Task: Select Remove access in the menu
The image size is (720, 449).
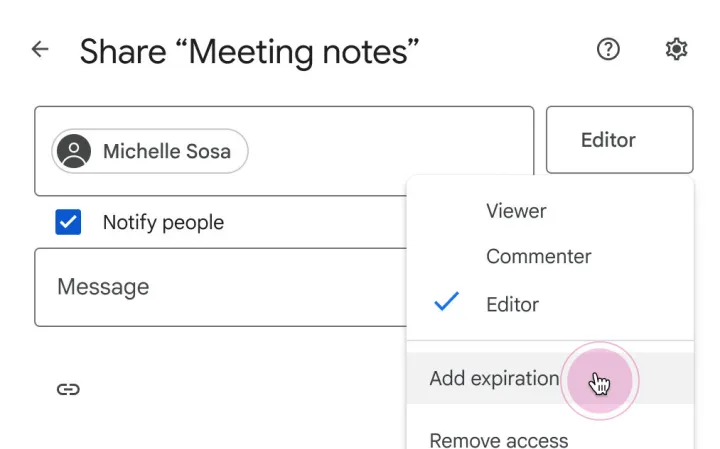Action: 498,440
